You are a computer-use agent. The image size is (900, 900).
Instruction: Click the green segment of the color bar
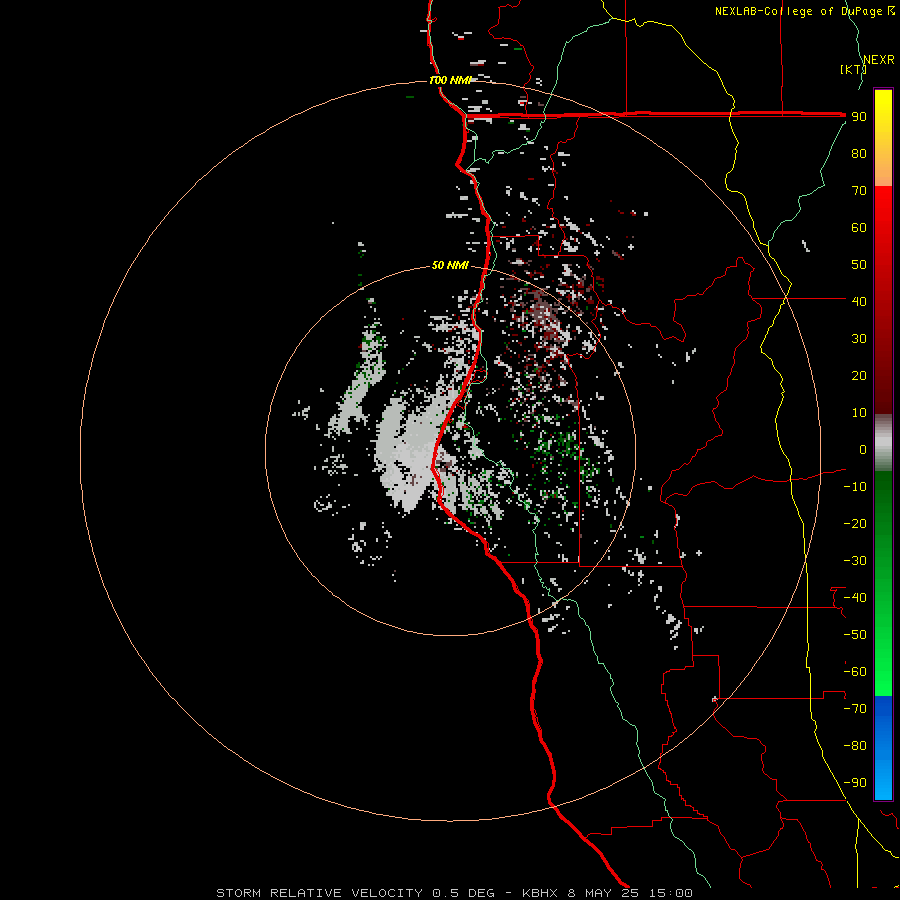click(883, 583)
